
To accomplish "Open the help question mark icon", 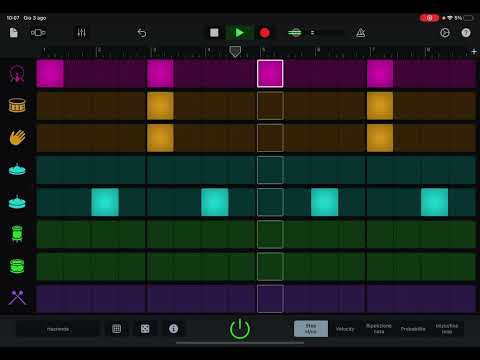I will 466,33.
